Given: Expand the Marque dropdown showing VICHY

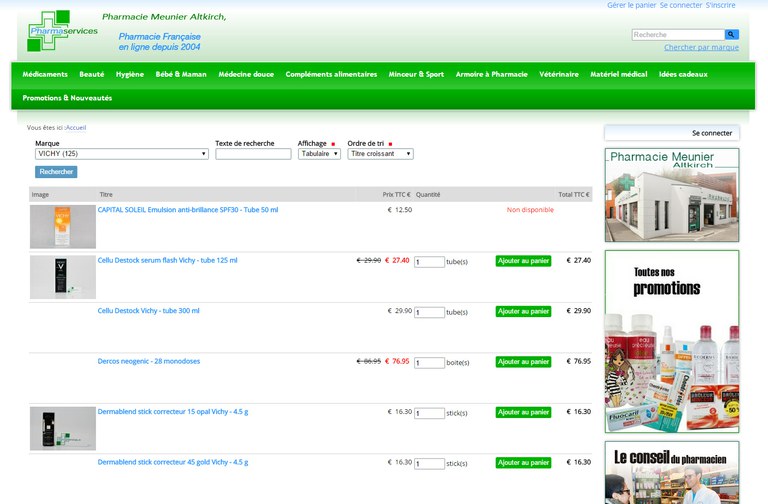Looking at the screenshot, I should [x=122, y=154].
